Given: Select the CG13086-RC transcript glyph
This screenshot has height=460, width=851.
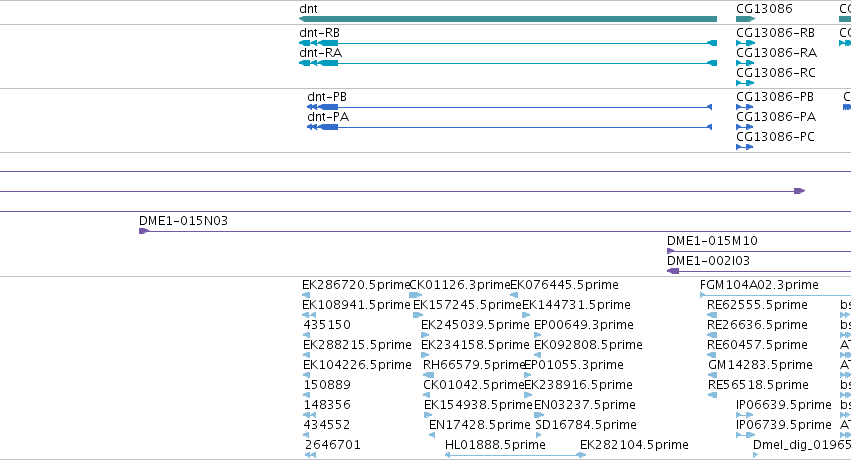Looking at the screenshot, I should tap(745, 83).
